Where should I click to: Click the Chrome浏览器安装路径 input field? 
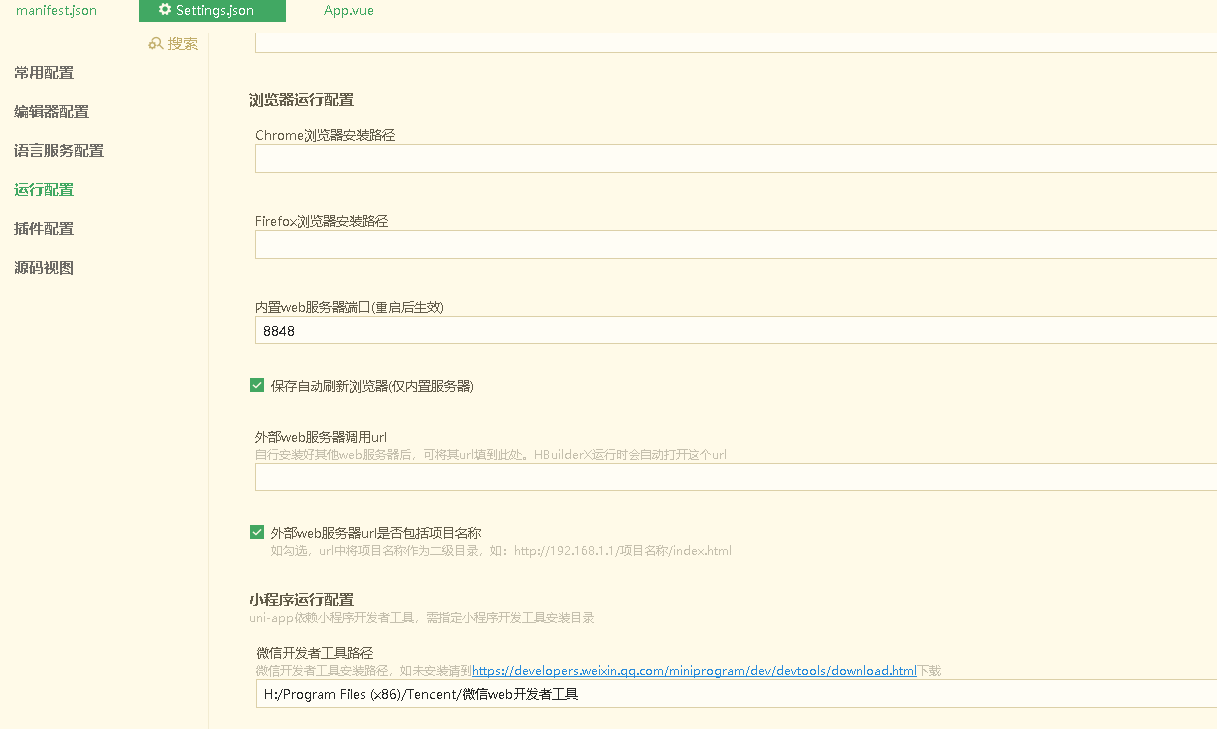point(600,158)
